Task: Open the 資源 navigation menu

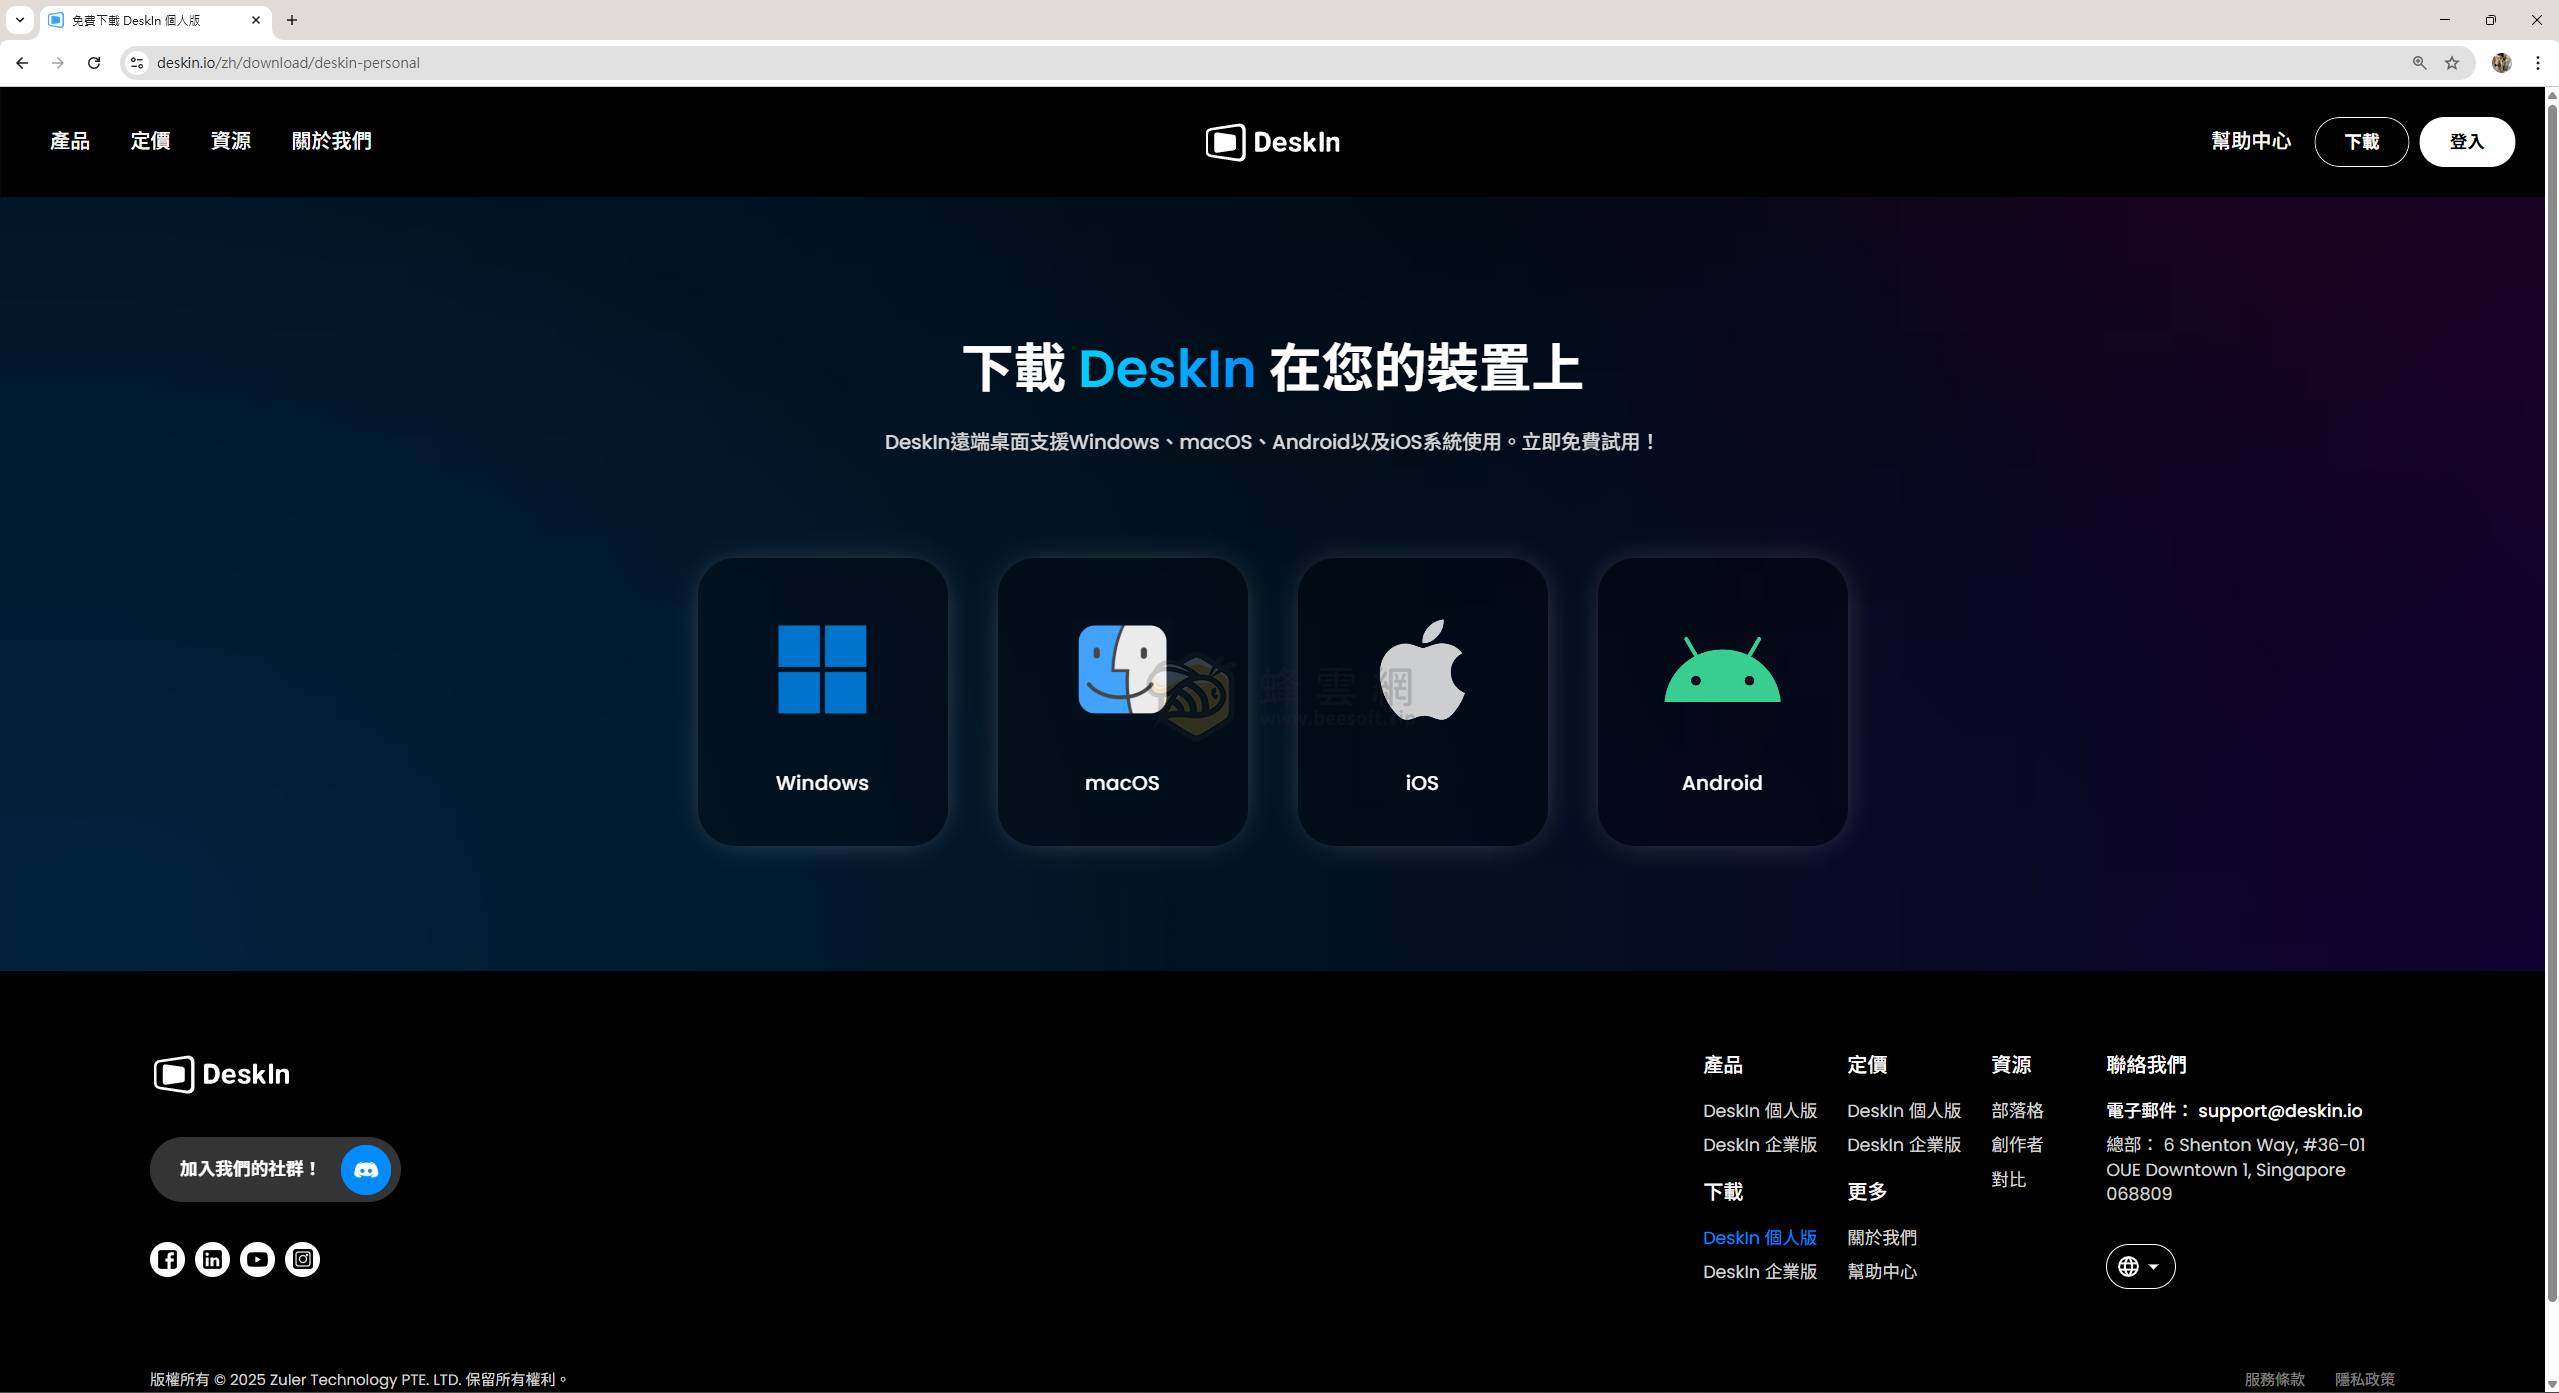Action: (231, 141)
